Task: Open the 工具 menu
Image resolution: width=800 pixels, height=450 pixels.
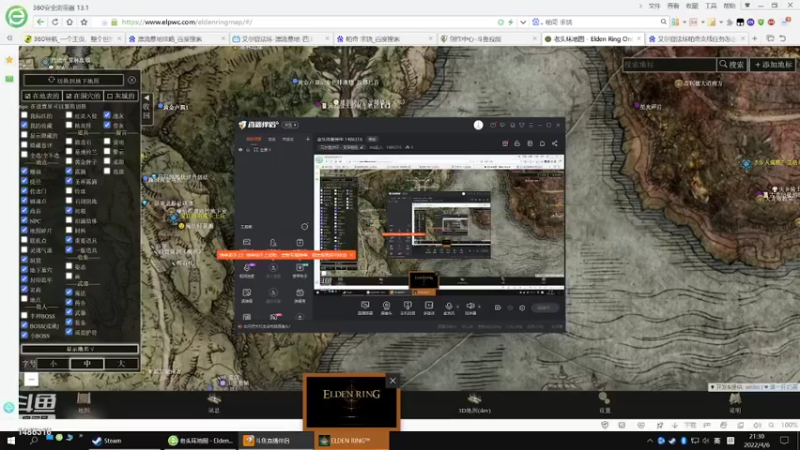Action: [711, 6]
